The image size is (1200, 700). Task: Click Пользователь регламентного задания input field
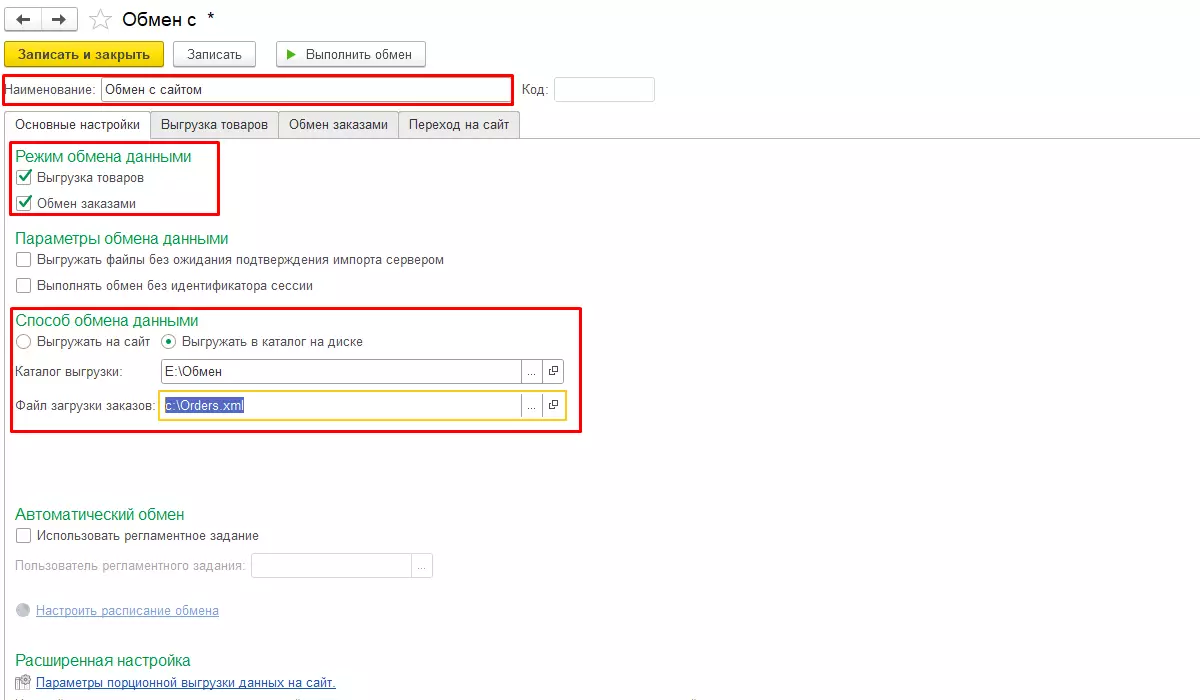(331, 566)
